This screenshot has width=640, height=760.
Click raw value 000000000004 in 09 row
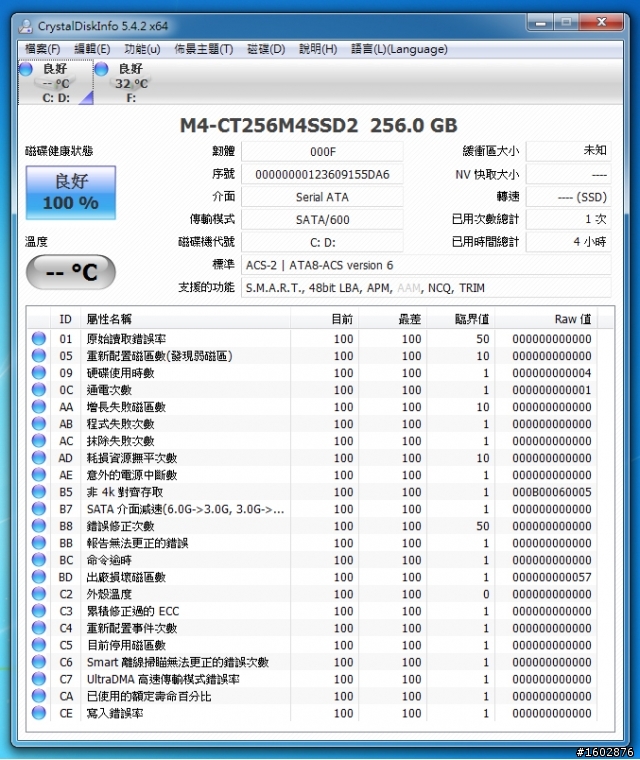tap(552, 373)
